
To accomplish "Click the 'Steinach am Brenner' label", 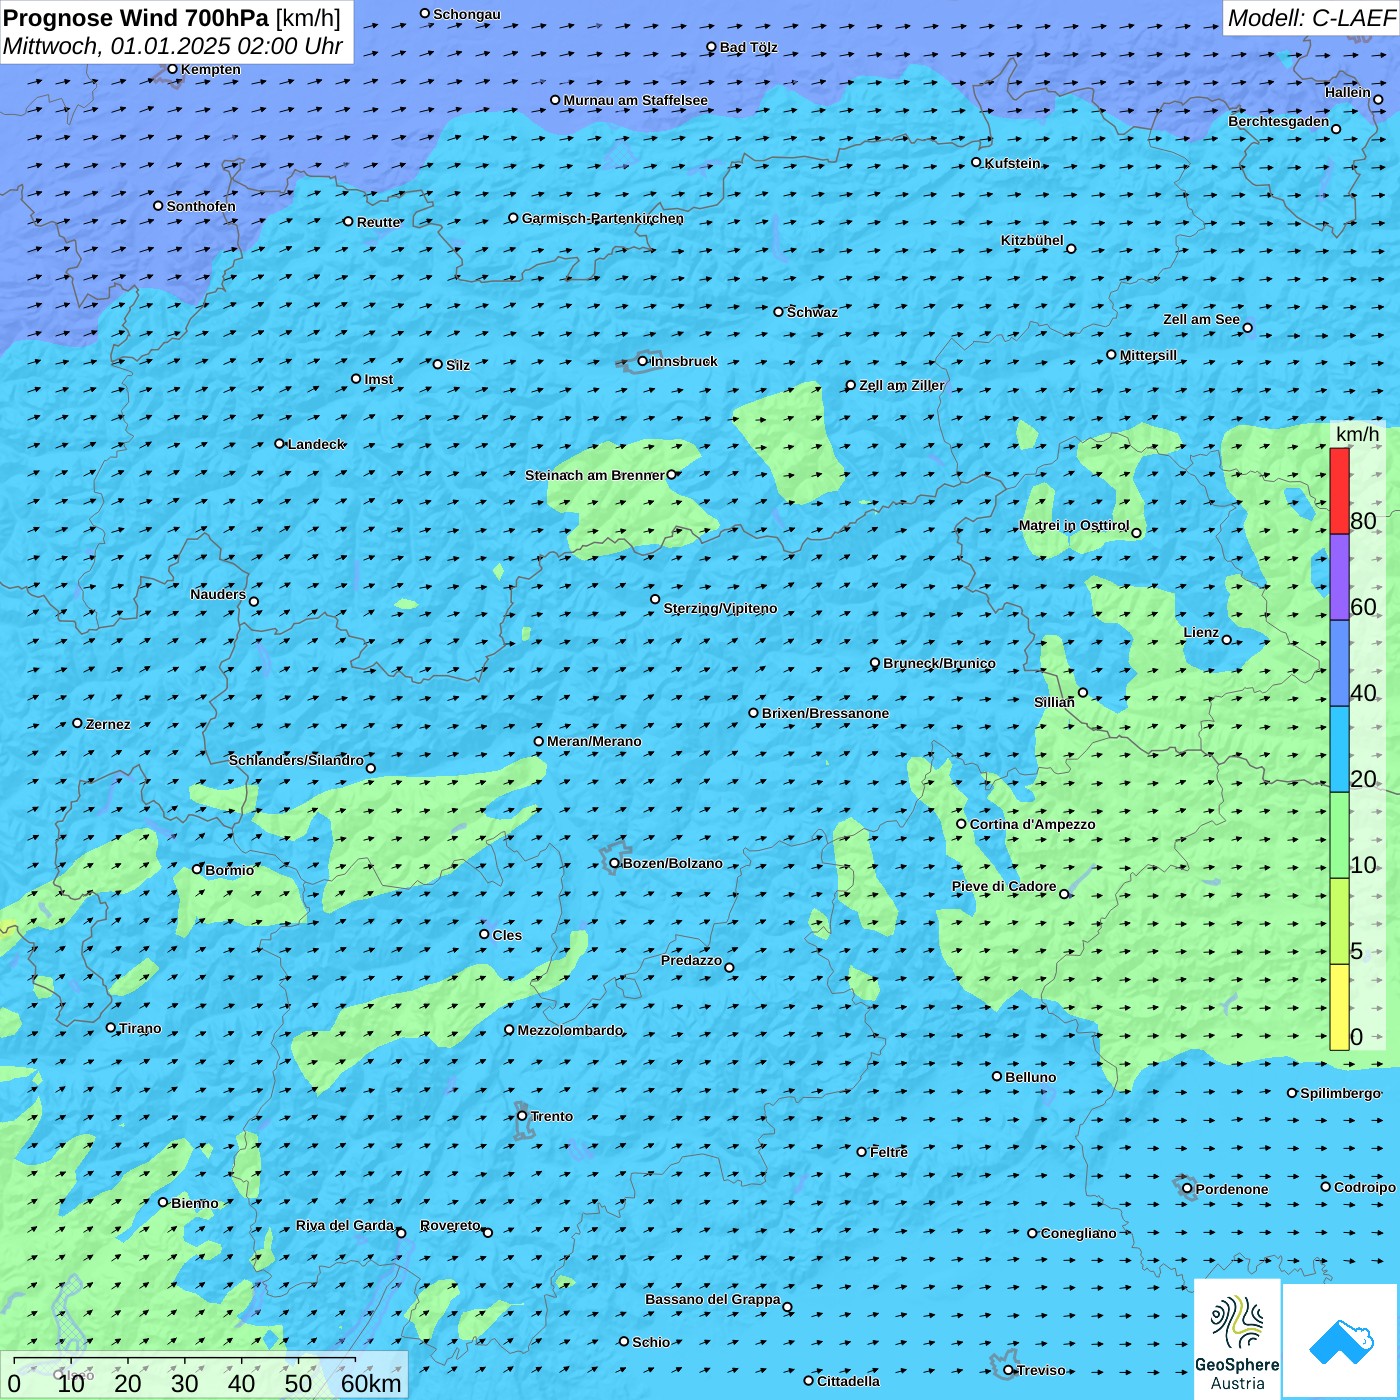I will tap(595, 475).
